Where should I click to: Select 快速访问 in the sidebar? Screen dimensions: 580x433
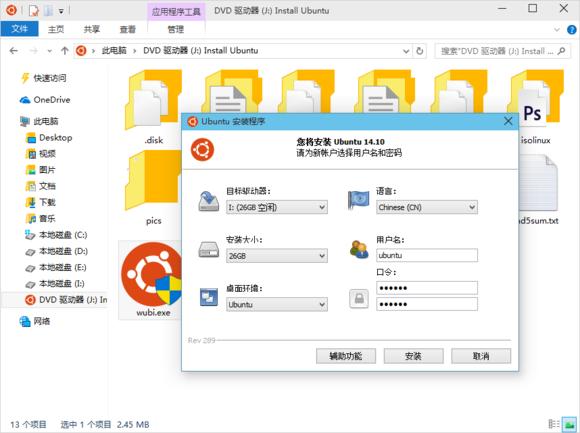[x=50, y=78]
